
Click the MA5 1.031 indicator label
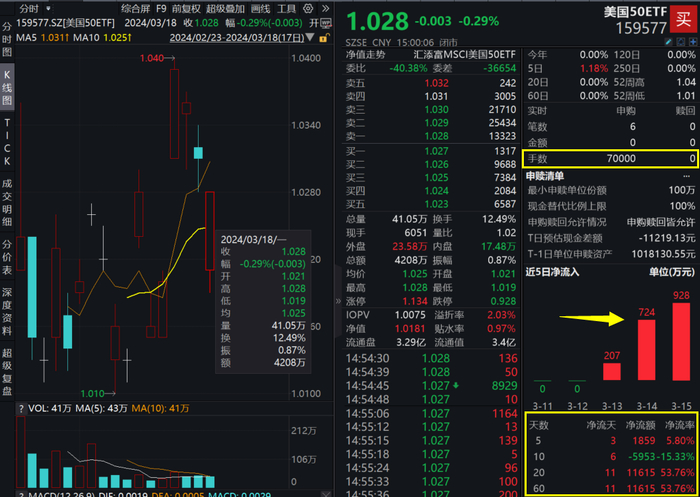42,38
